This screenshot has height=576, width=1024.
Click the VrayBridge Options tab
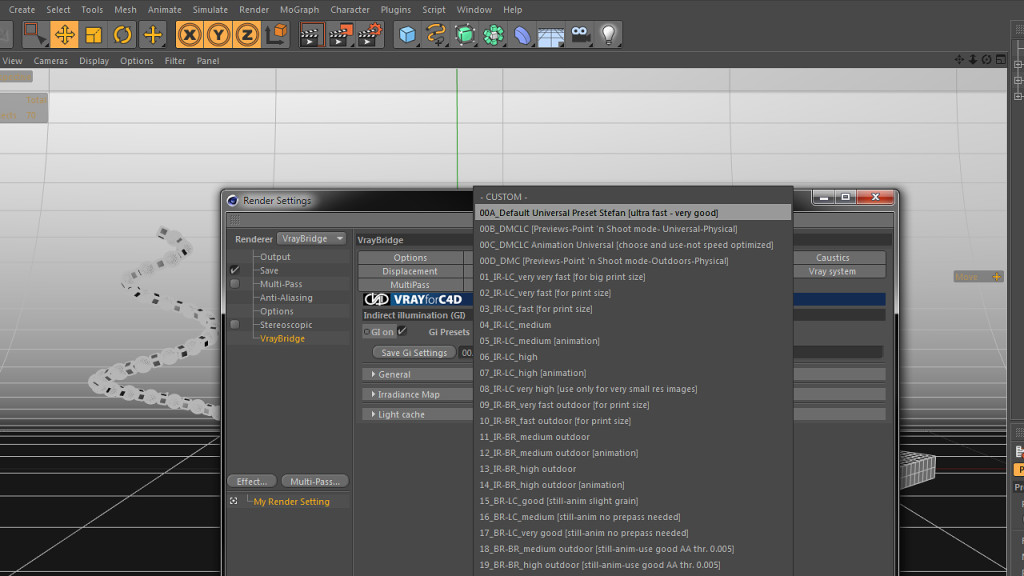(x=410, y=257)
